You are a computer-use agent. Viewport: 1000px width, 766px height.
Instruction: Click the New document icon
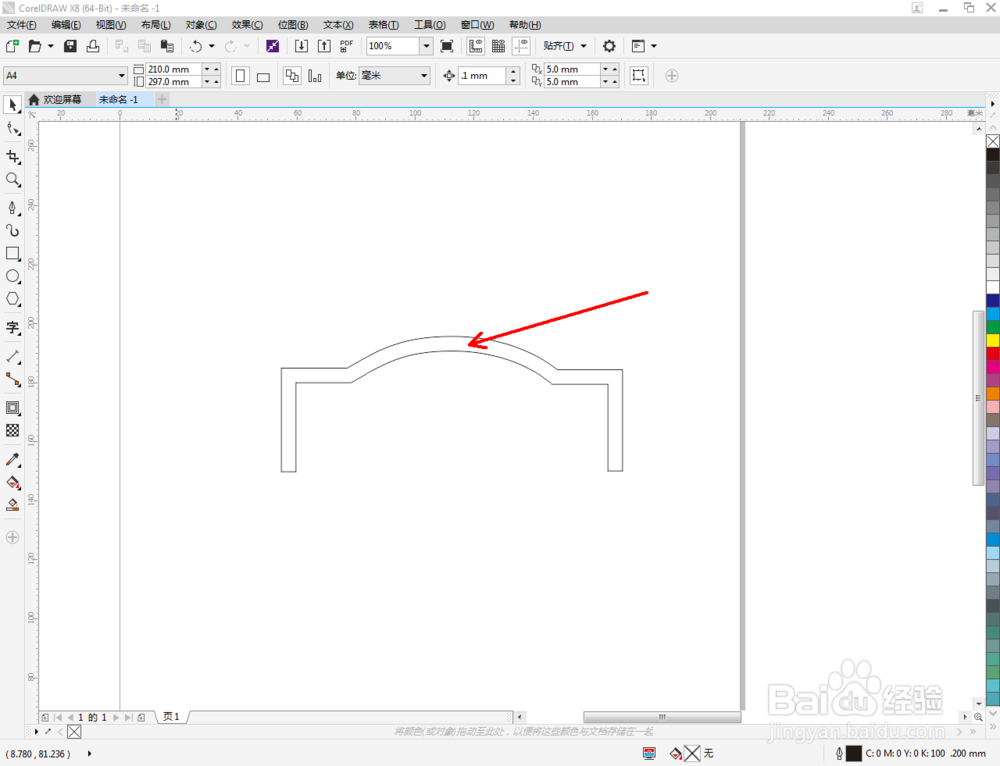(12, 46)
